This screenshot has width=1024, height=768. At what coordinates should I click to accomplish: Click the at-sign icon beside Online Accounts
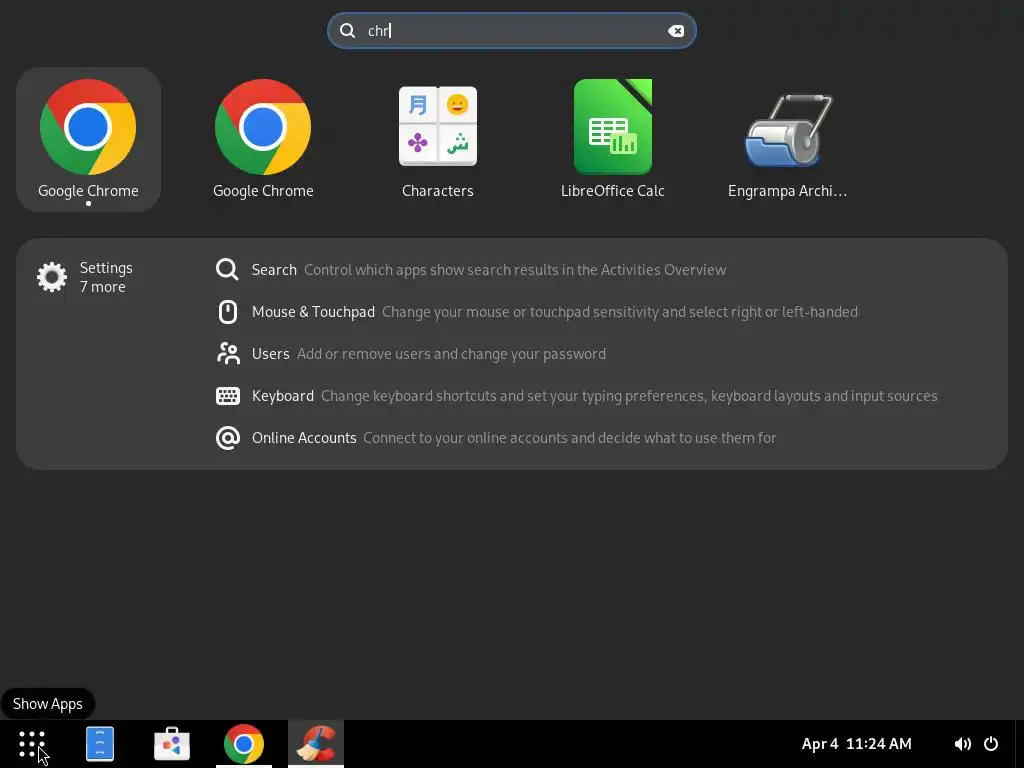[x=227, y=438]
